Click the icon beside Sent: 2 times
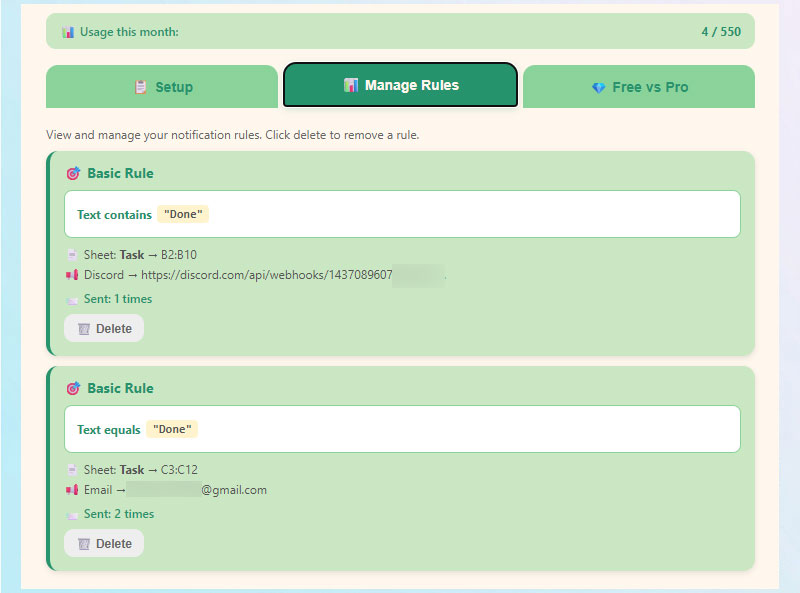This screenshot has height=593, width=800. click(x=71, y=514)
